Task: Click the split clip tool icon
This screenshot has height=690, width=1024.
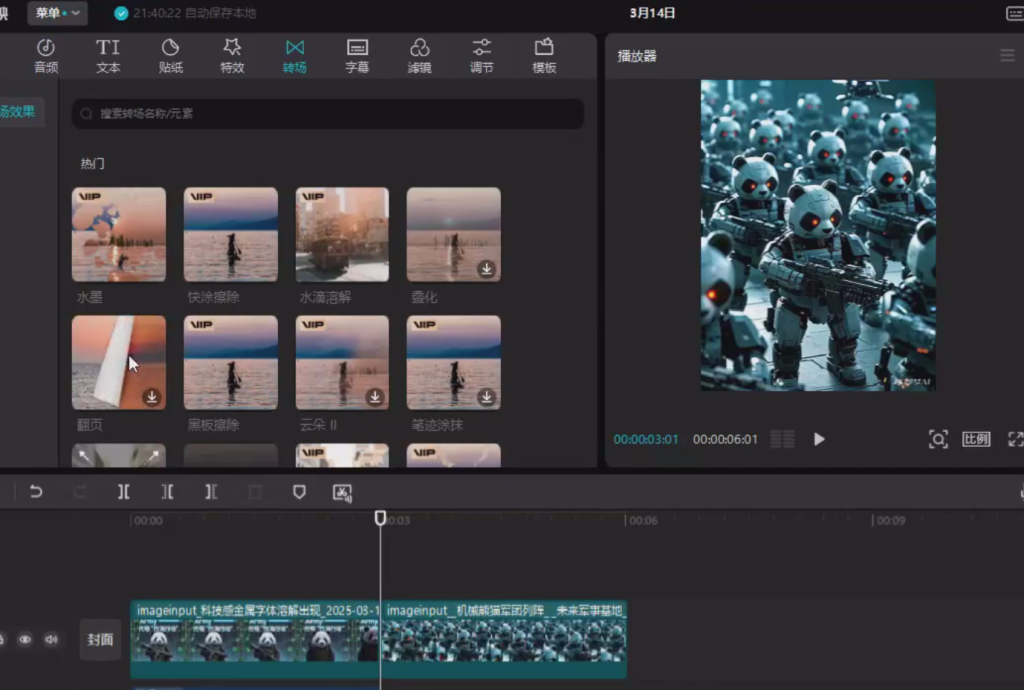Action: click(x=123, y=492)
